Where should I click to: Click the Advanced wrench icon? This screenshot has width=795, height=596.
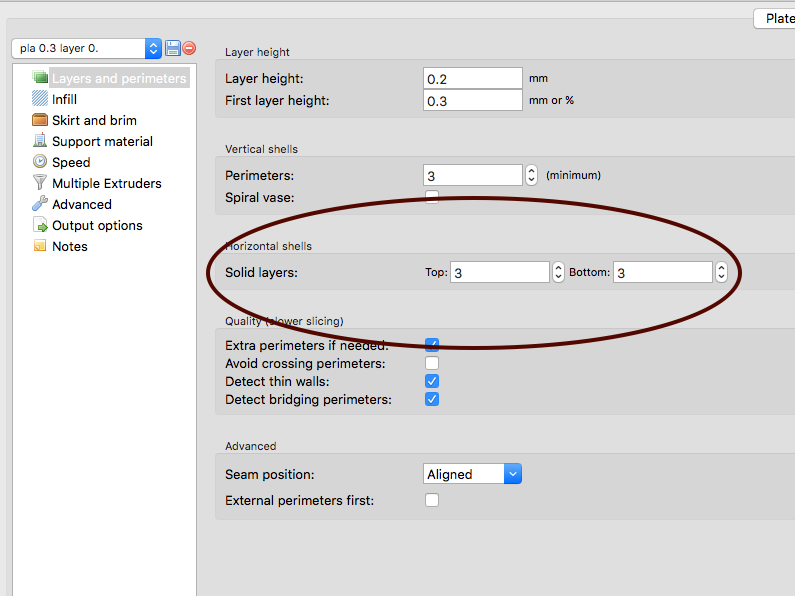(x=40, y=204)
